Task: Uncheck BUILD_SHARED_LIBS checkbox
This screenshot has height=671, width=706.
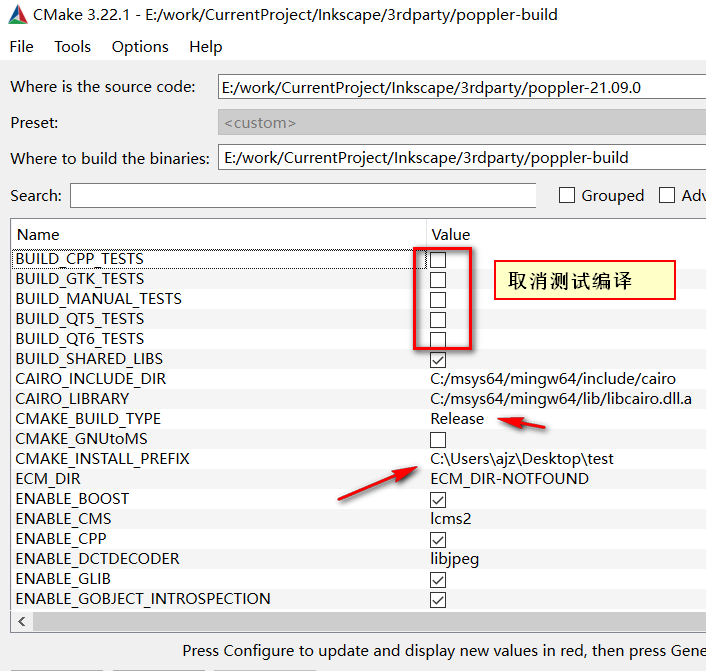Action: 438,360
